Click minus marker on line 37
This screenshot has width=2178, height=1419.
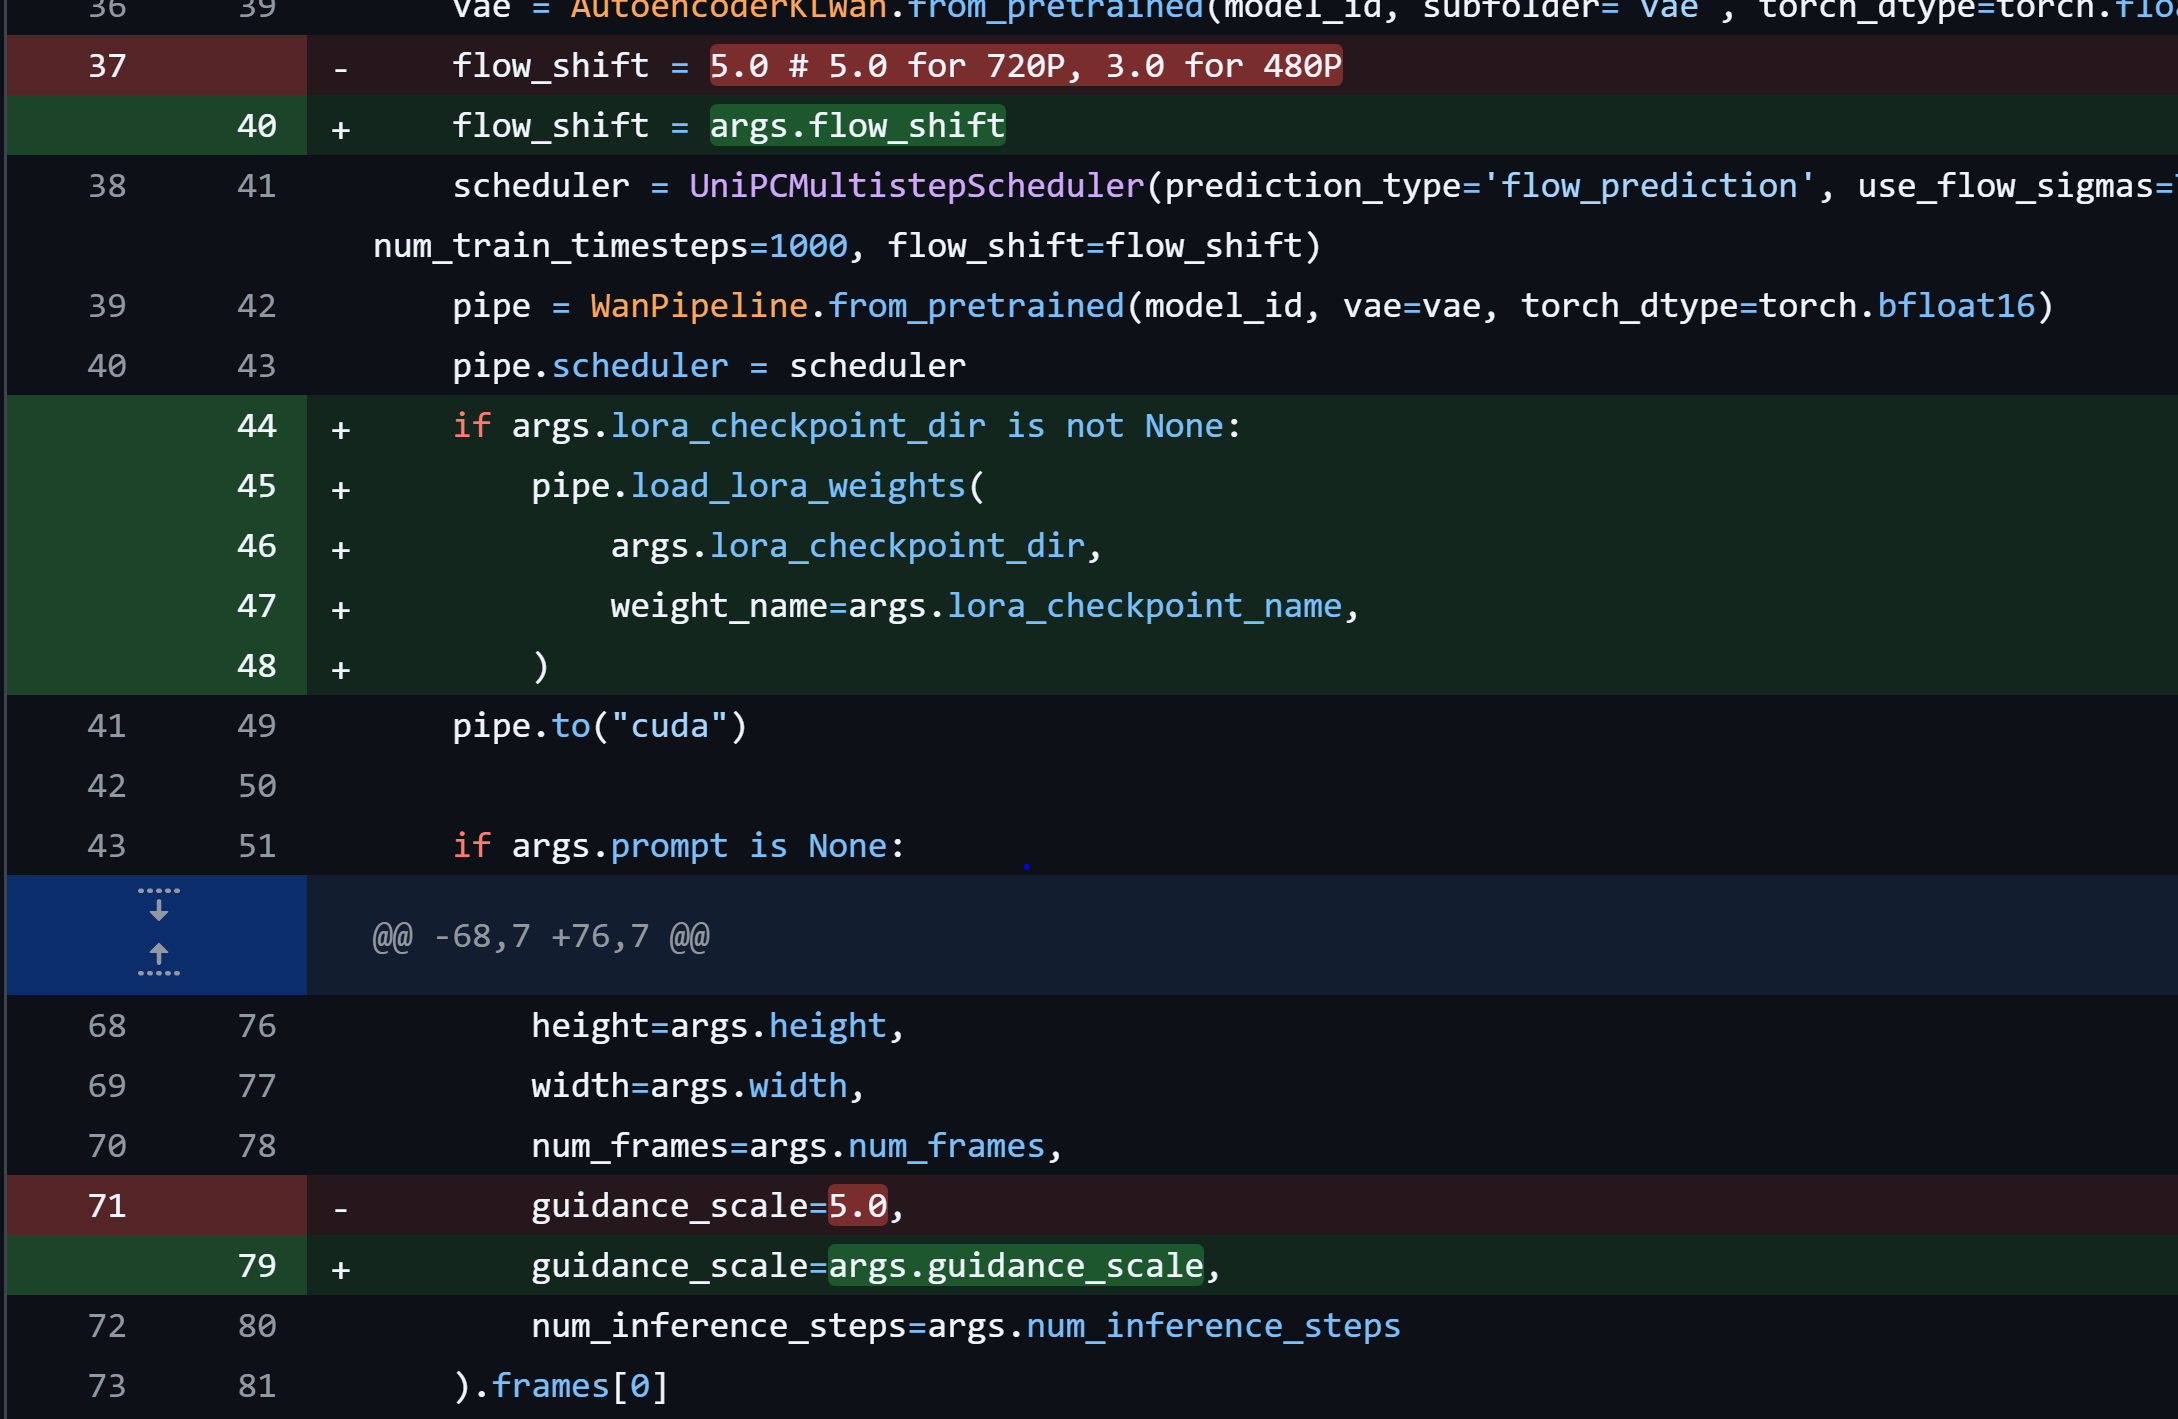(341, 70)
